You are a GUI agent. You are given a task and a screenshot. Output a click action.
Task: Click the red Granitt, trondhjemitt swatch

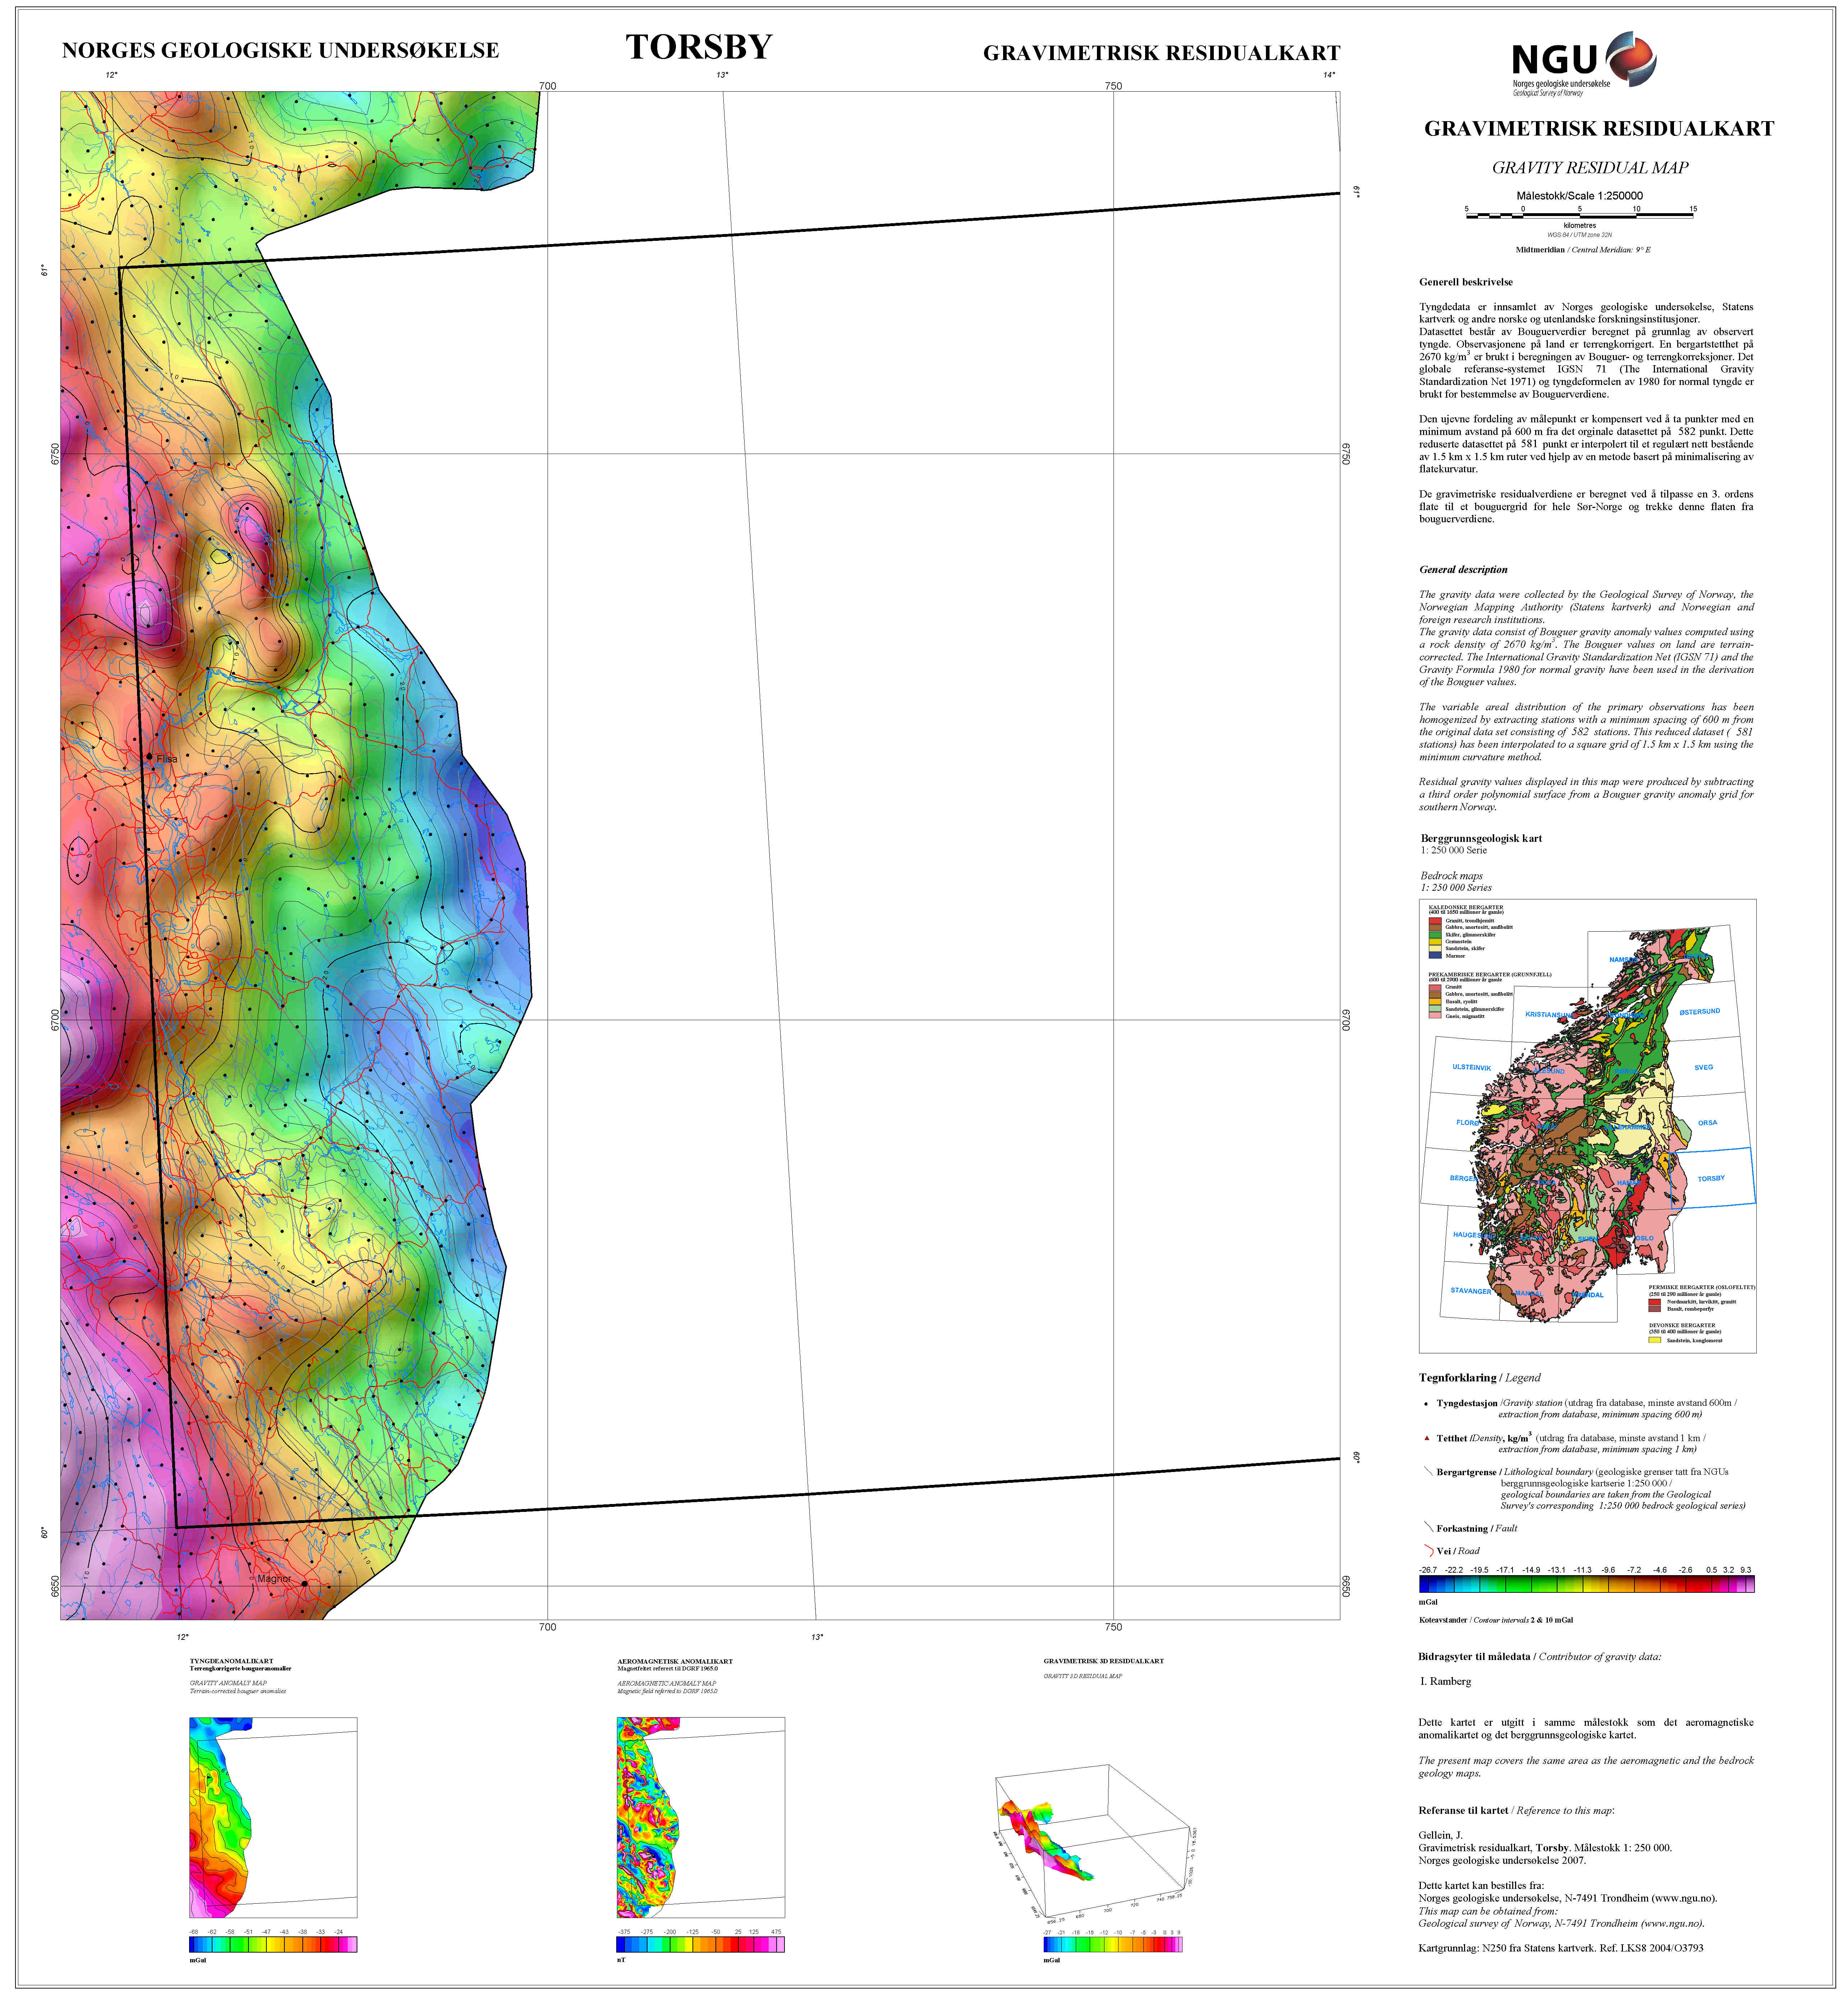tap(1435, 921)
